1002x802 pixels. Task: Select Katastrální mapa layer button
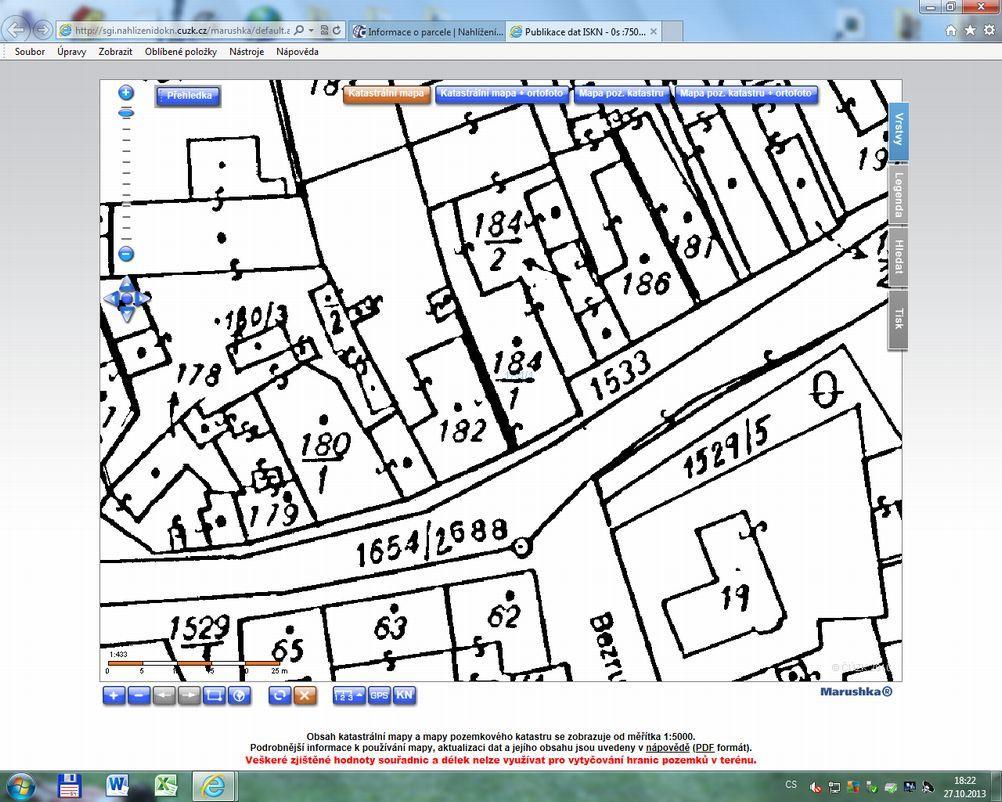tap(386, 94)
